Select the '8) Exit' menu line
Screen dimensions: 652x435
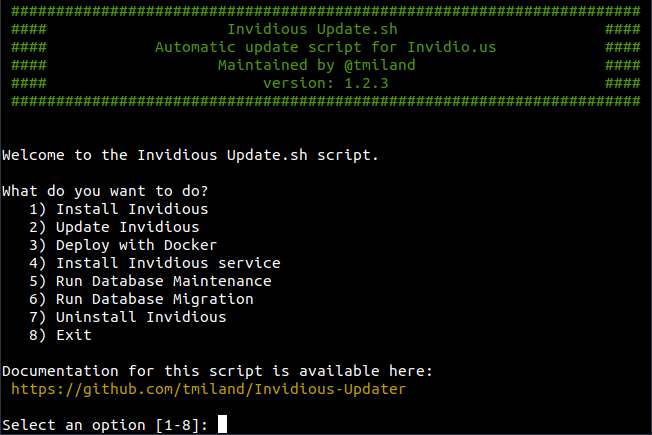click(x=60, y=335)
